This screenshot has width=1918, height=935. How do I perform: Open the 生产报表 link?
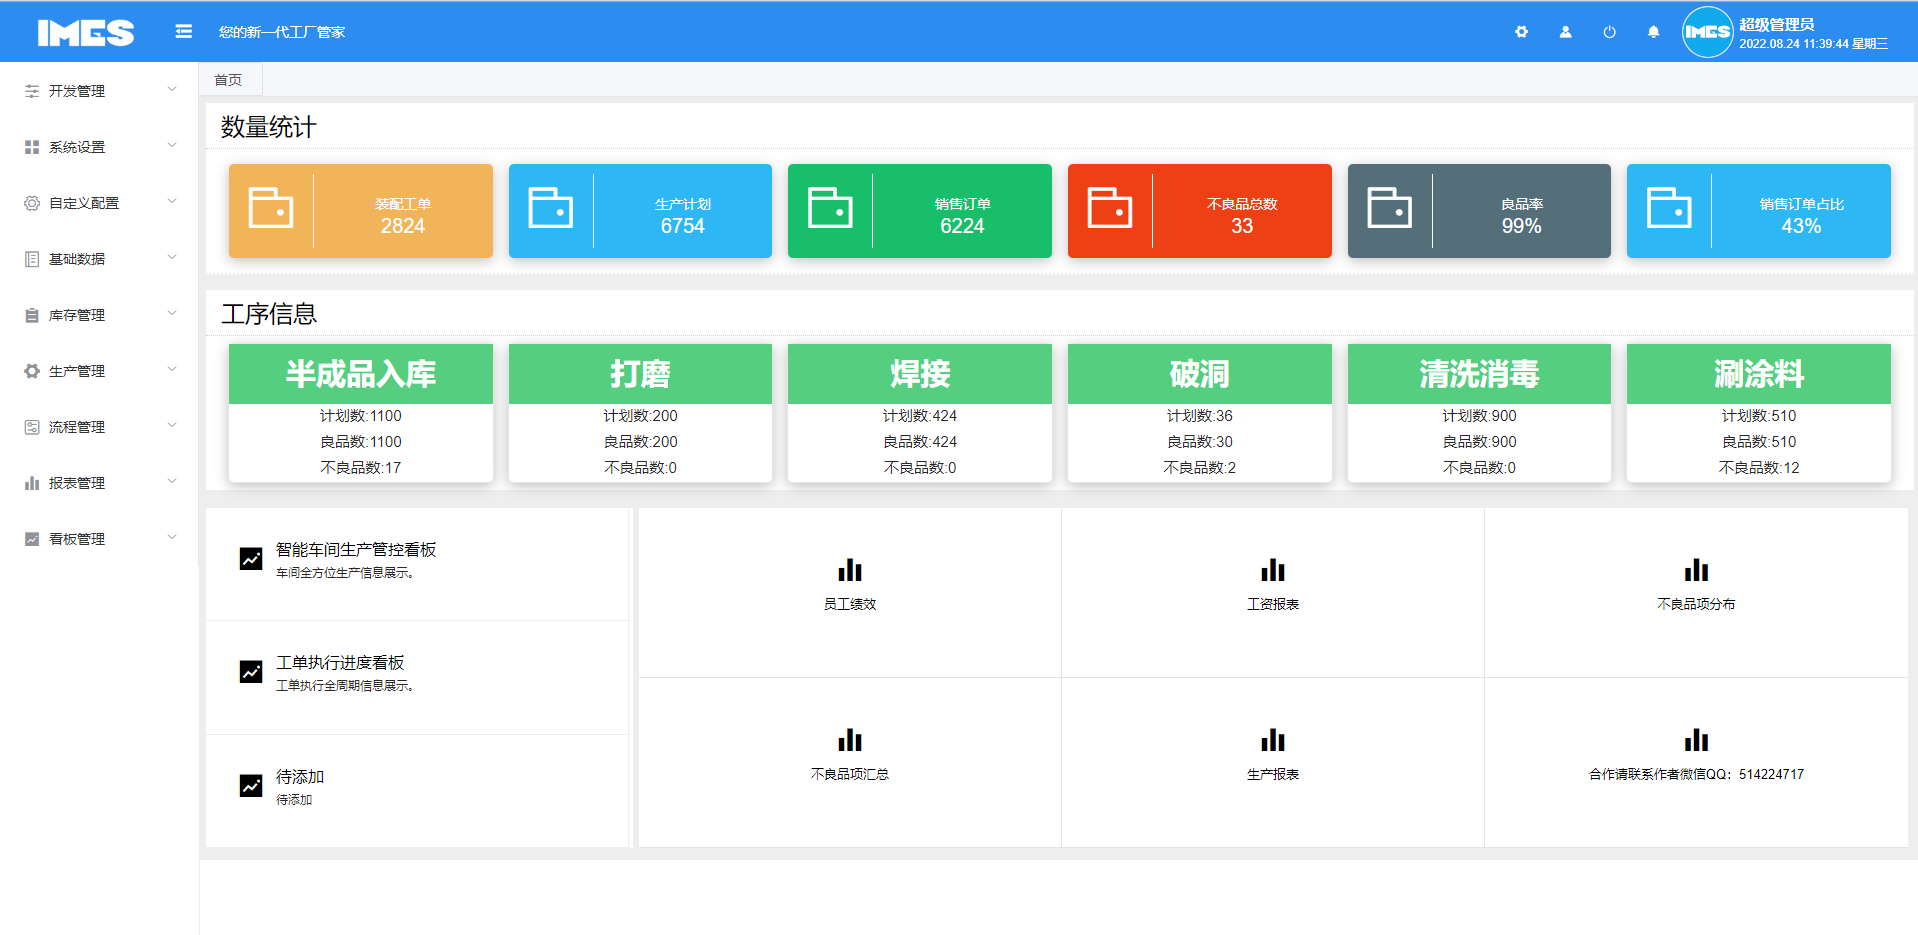[x=1273, y=774]
